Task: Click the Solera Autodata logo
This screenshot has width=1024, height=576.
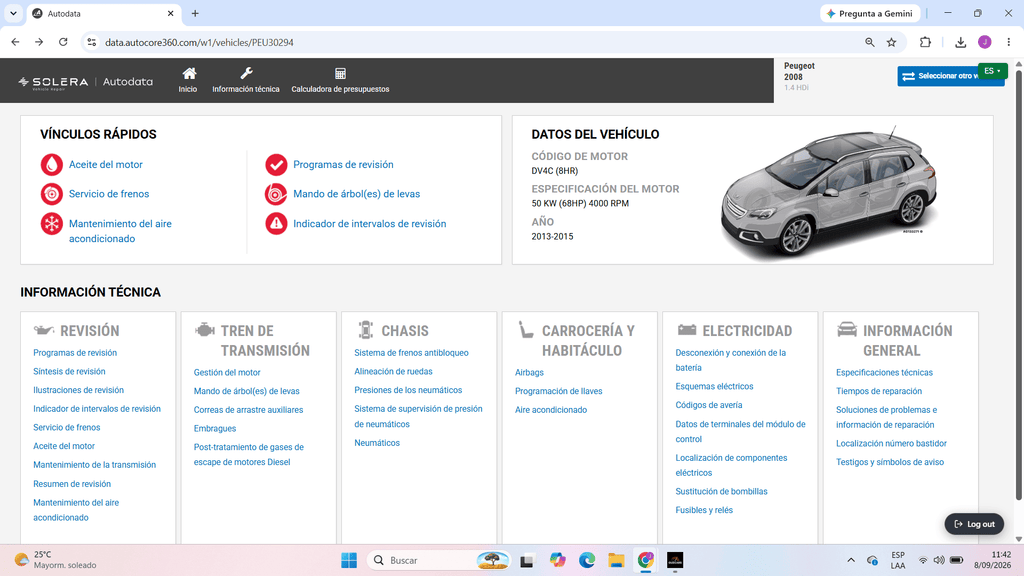Action: click(86, 82)
